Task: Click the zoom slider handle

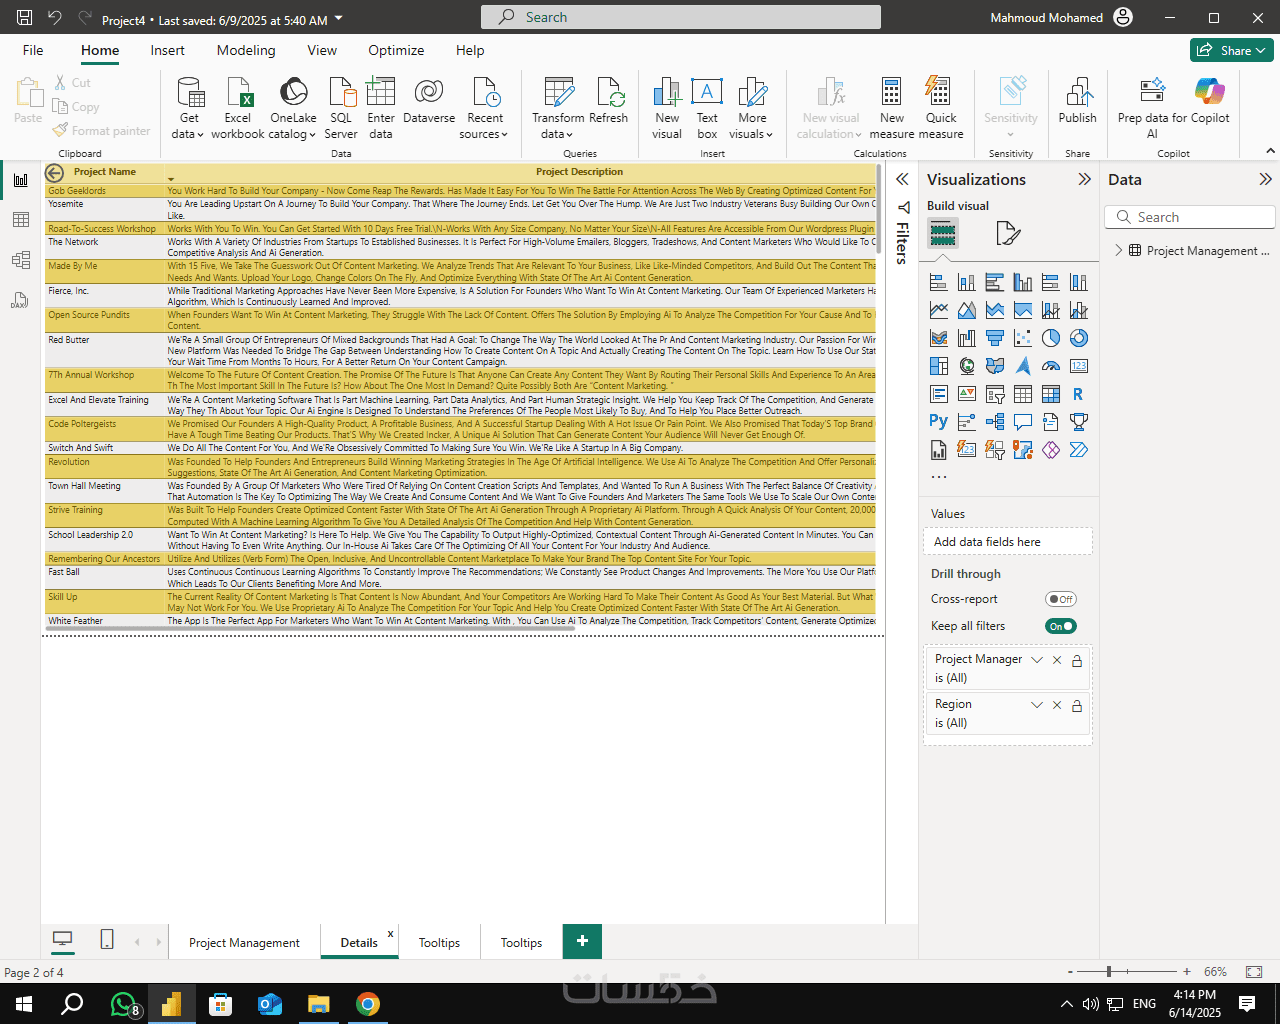Action: click(1108, 971)
